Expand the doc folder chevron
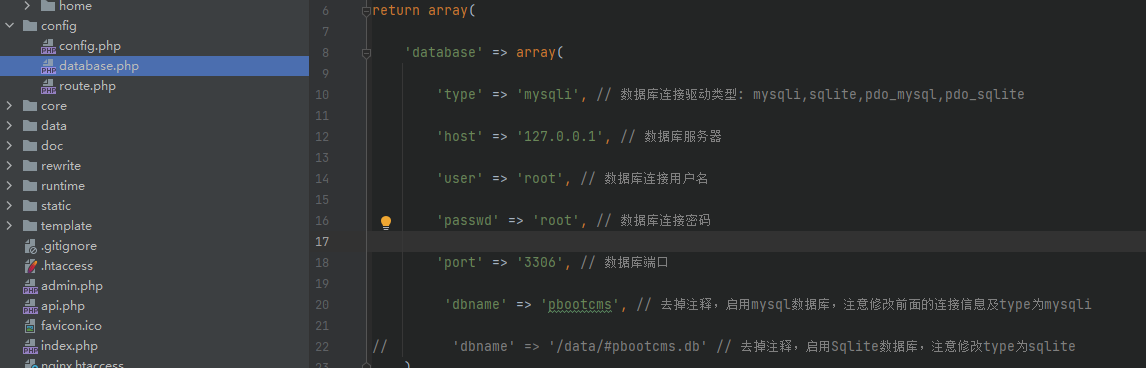This screenshot has width=1146, height=368. [x=10, y=146]
